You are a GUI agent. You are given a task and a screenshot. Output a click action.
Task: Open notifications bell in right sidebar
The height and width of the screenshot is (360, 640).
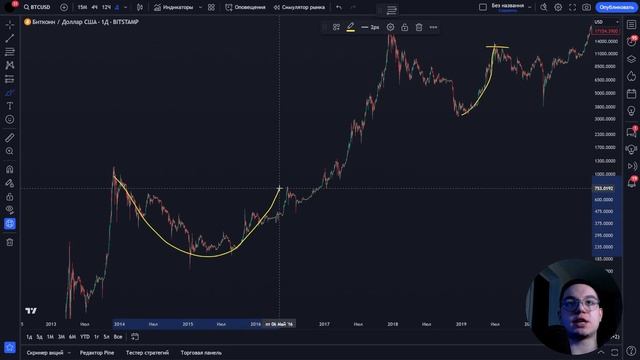[x=631, y=182]
